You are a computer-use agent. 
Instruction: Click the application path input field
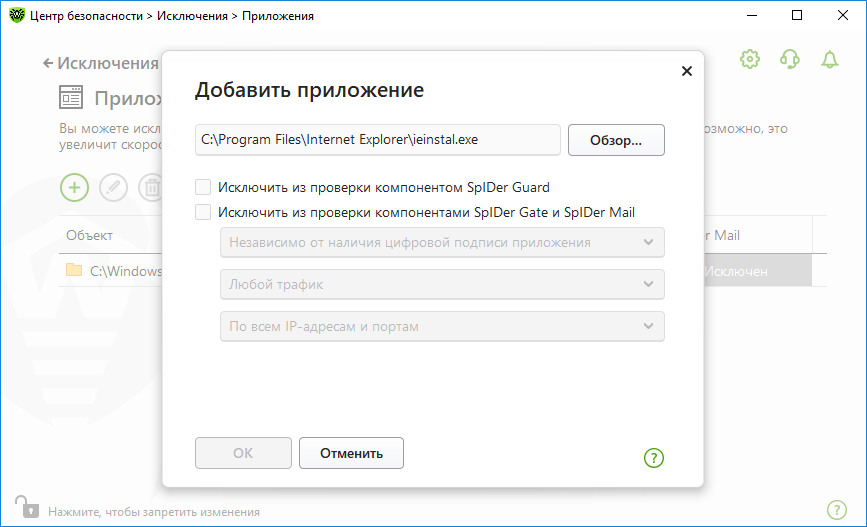click(378, 140)
